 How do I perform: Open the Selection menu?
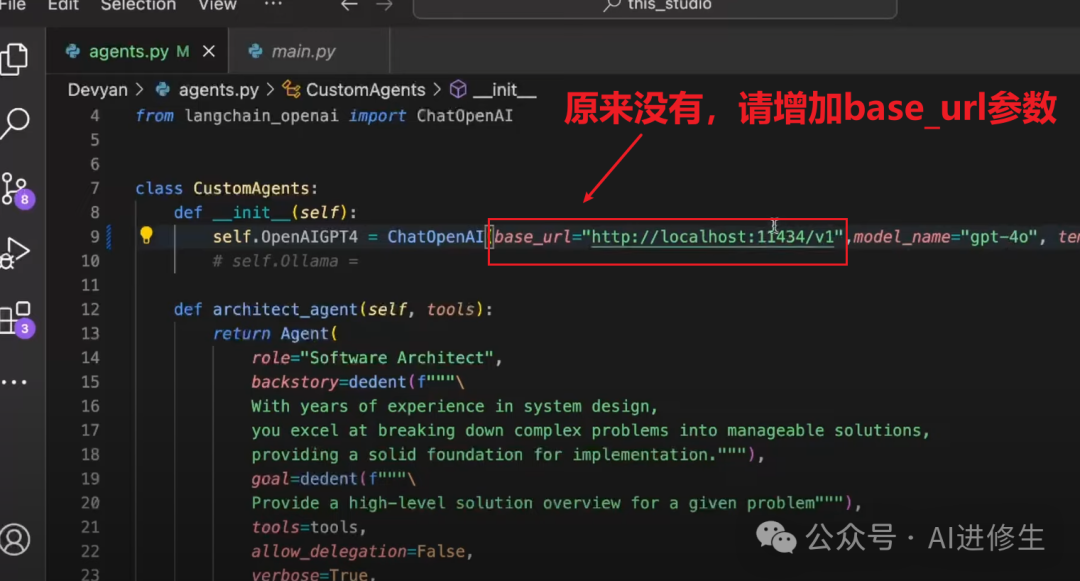tap(138, 6)
